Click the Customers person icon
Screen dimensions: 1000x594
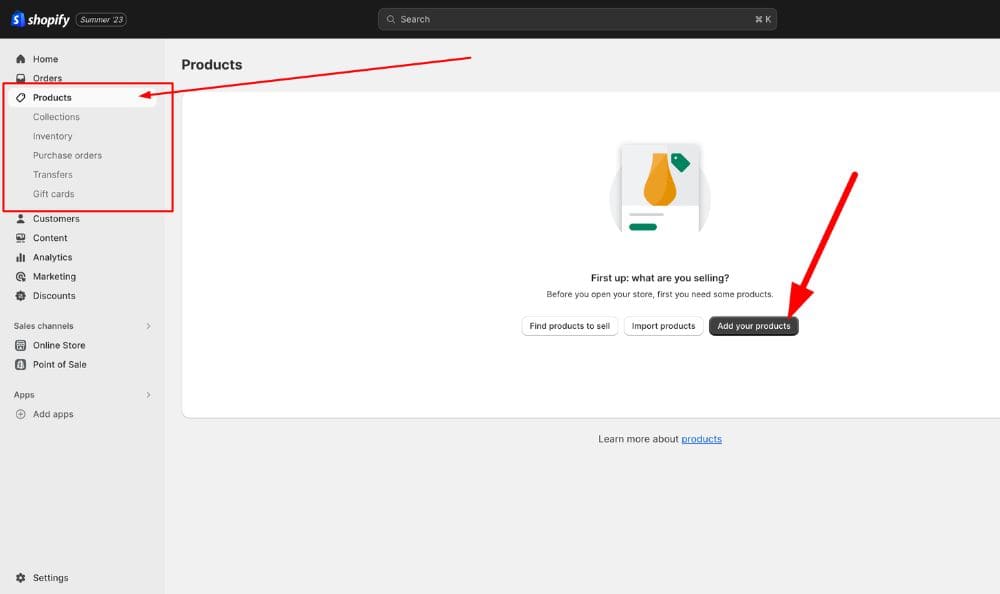(x=21, y=219)
